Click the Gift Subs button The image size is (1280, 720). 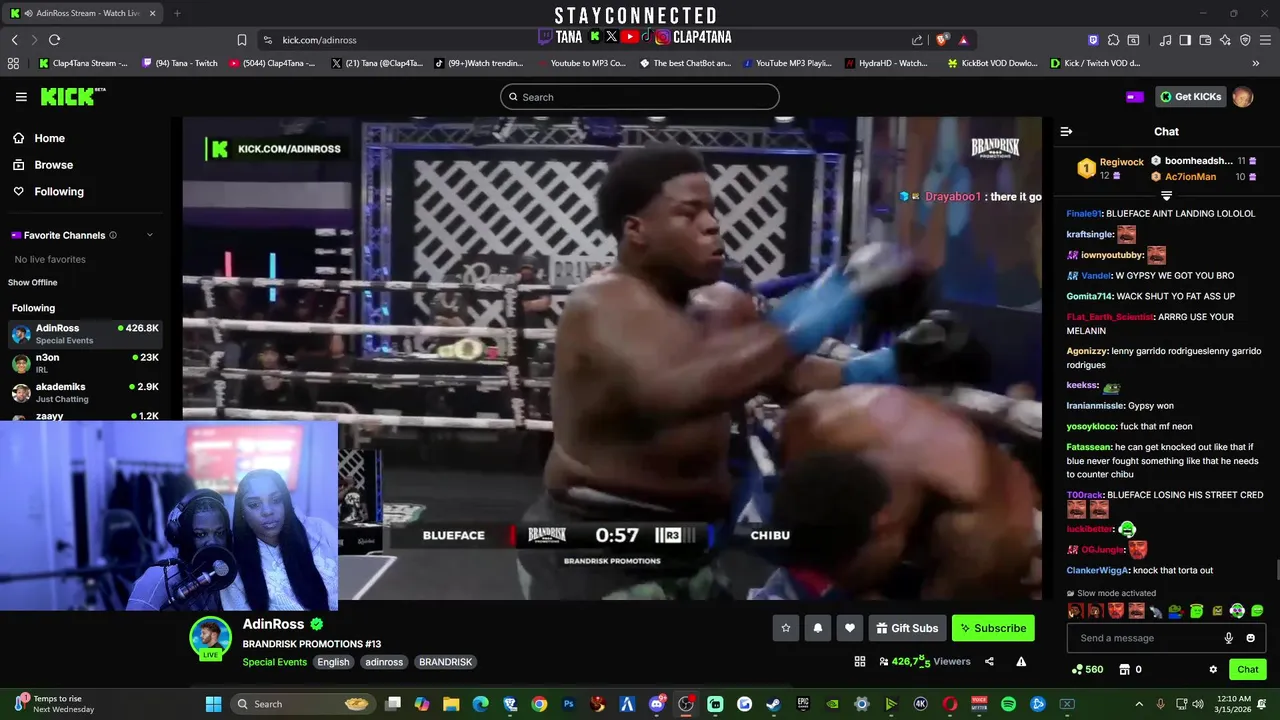tap(907, 628)
